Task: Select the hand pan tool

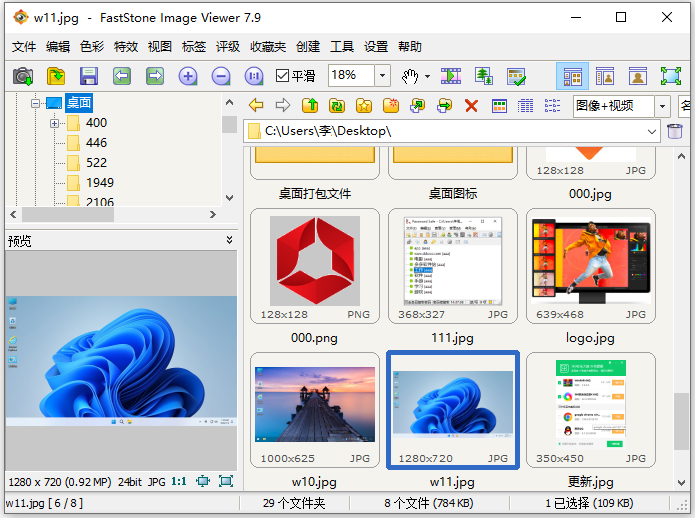Action: 410,76
